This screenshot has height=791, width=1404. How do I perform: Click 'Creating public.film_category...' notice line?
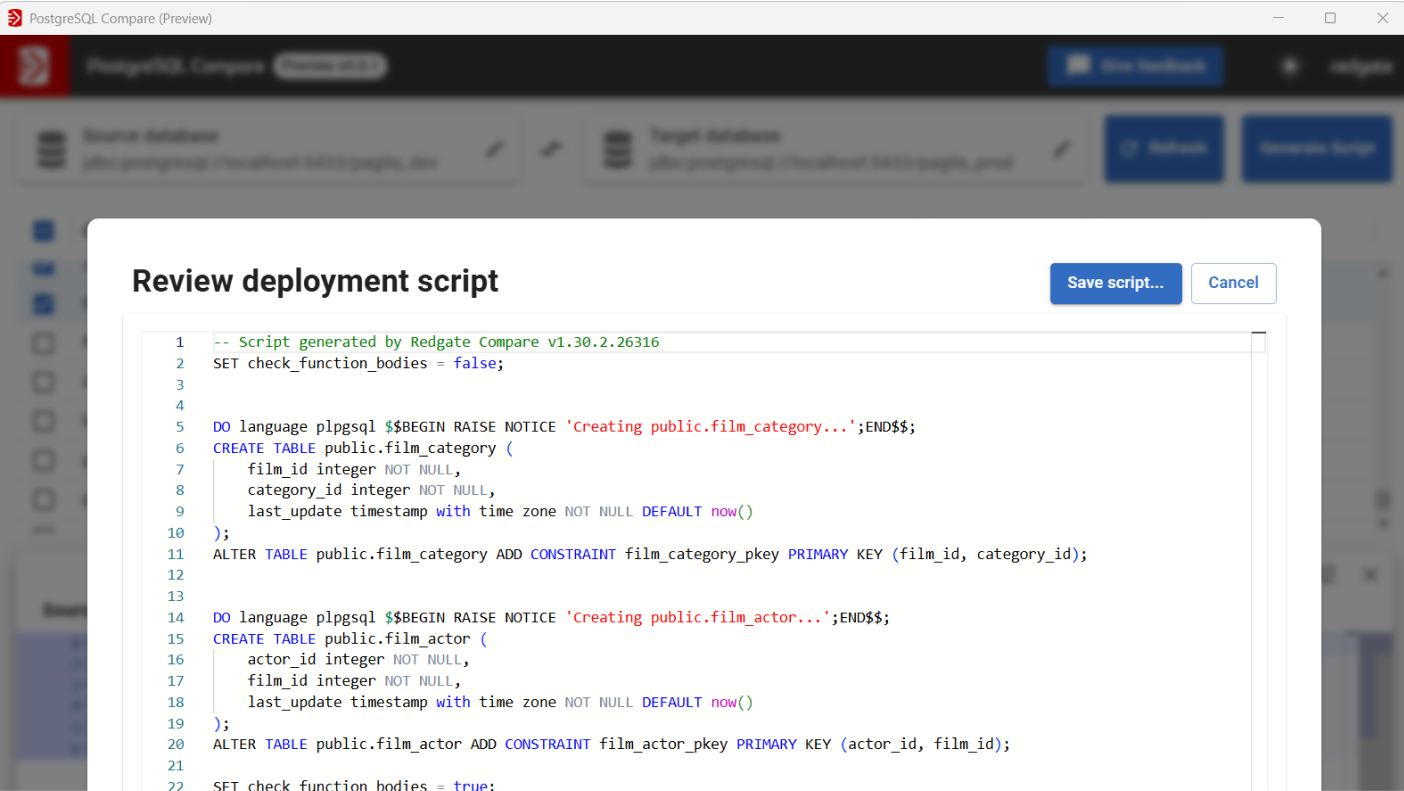[564, 427]
